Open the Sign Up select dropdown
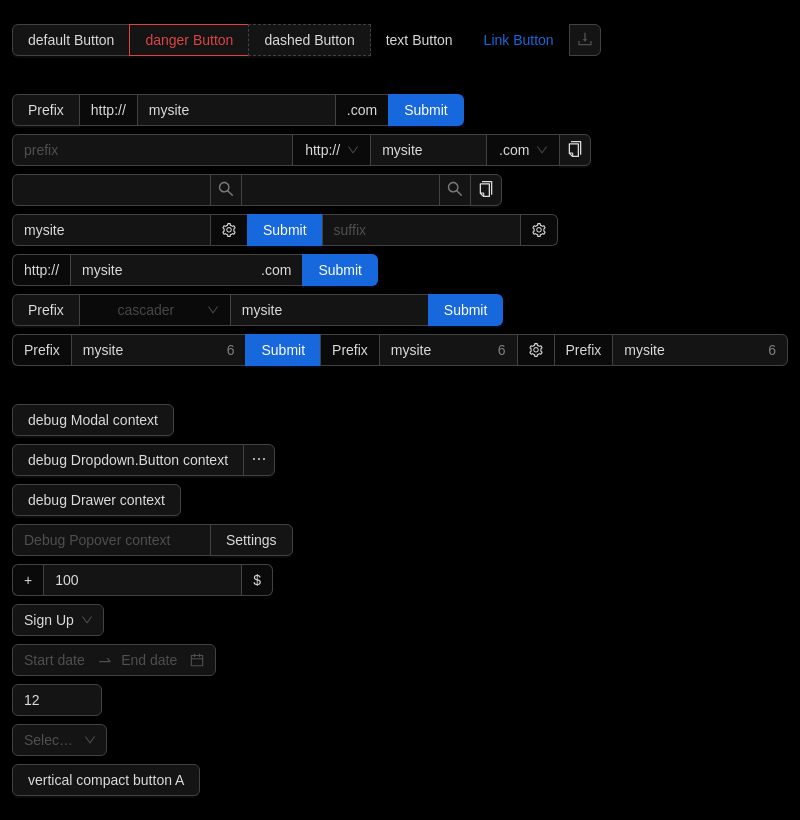This screenshot has width=800, height=820. [58, 620]
